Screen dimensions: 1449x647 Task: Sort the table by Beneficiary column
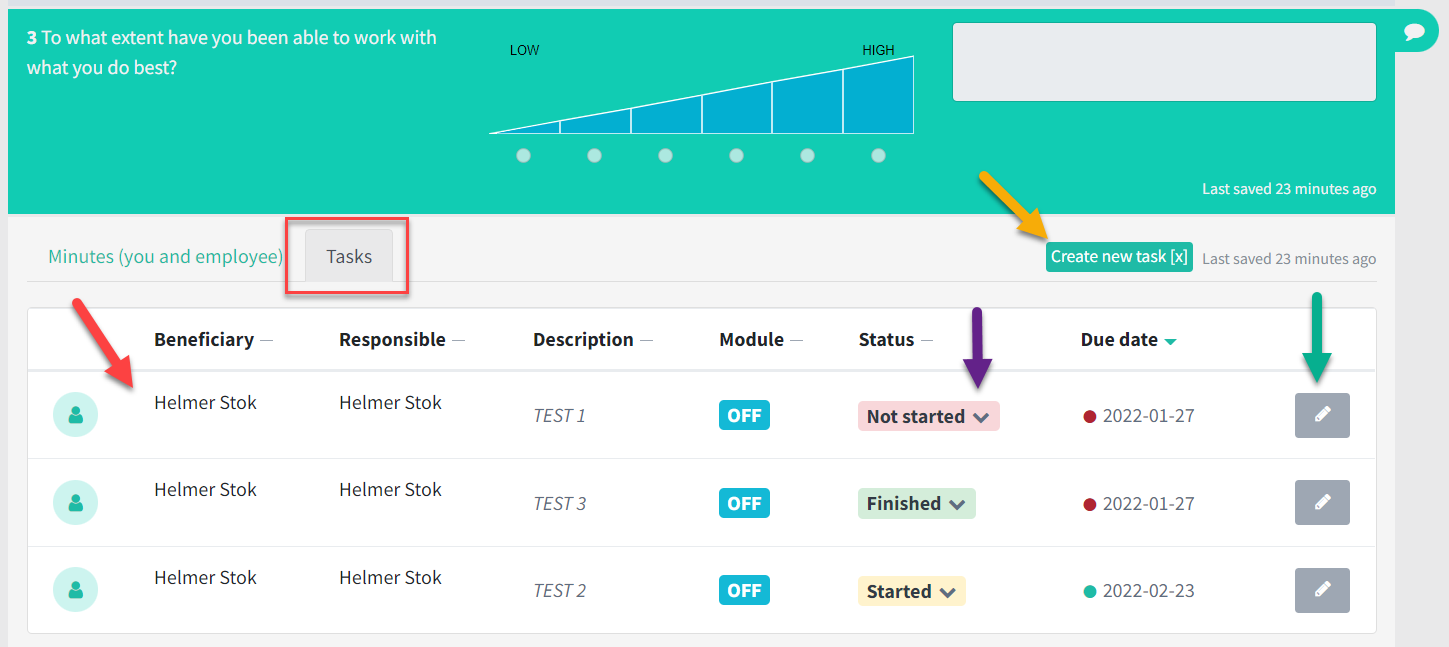204,339
